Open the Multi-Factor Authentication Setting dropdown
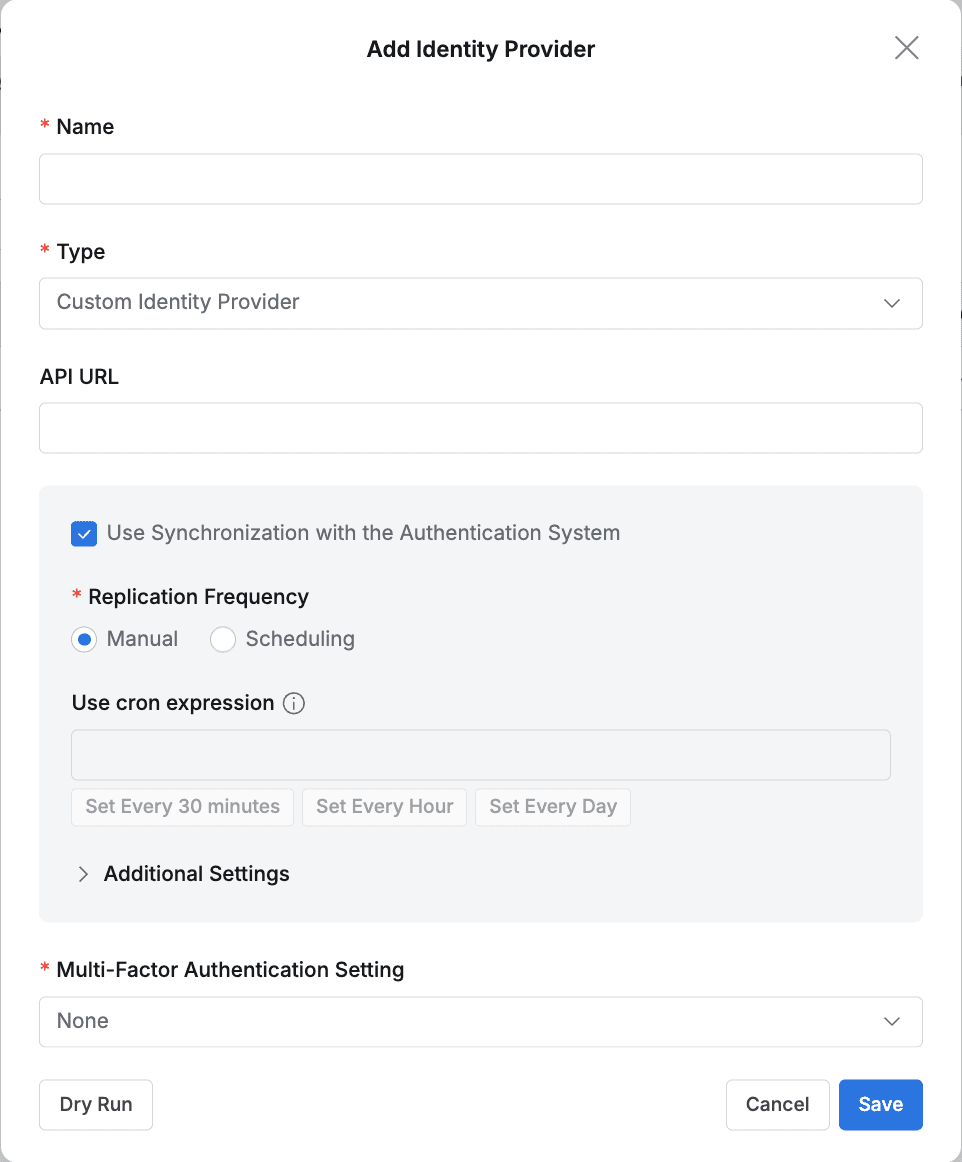The image size is (962, 1162). click(480, 1021)
